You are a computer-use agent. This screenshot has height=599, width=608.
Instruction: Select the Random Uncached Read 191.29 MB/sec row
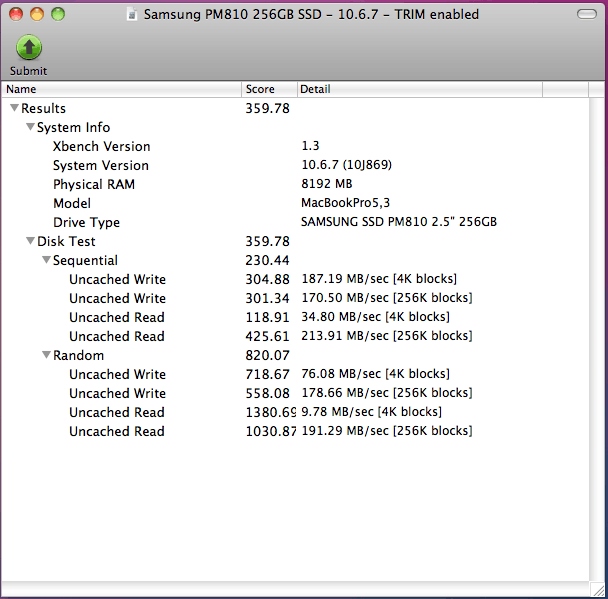(x=295, y=431)
